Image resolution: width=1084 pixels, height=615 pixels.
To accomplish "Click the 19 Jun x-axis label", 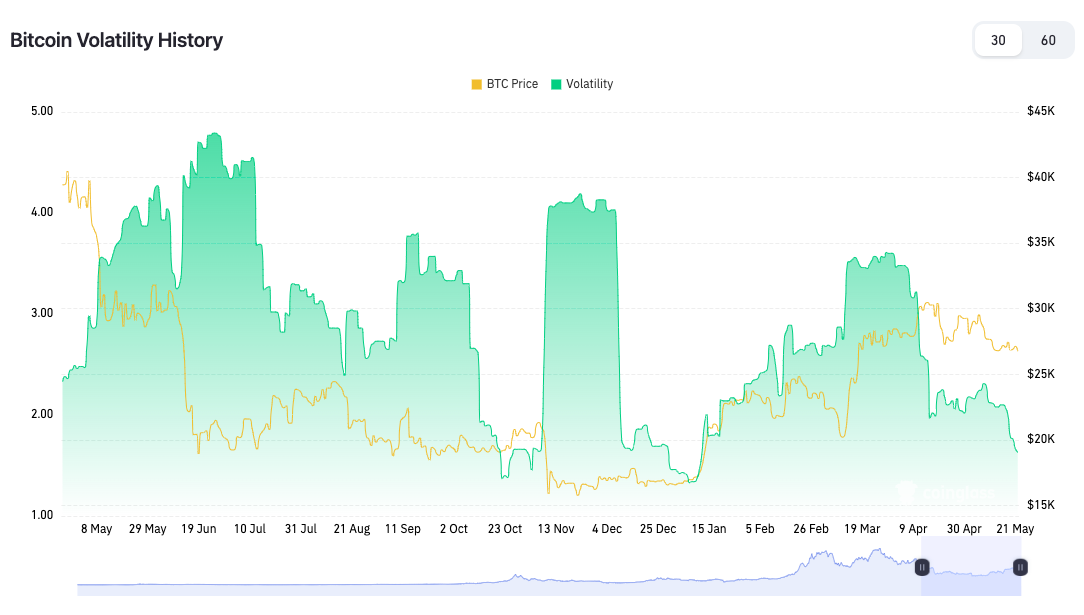I will pos(198,529).
